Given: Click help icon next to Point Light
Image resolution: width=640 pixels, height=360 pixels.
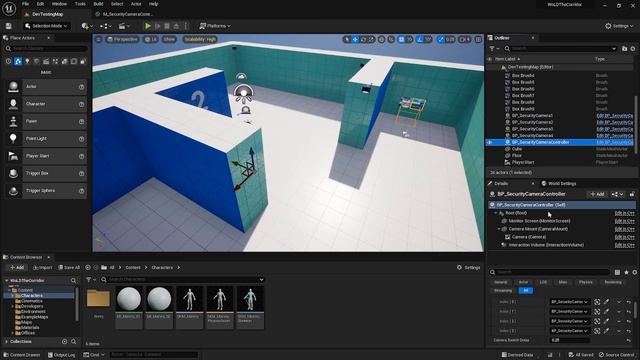Looking at the screenshot, I should (82, 139).
